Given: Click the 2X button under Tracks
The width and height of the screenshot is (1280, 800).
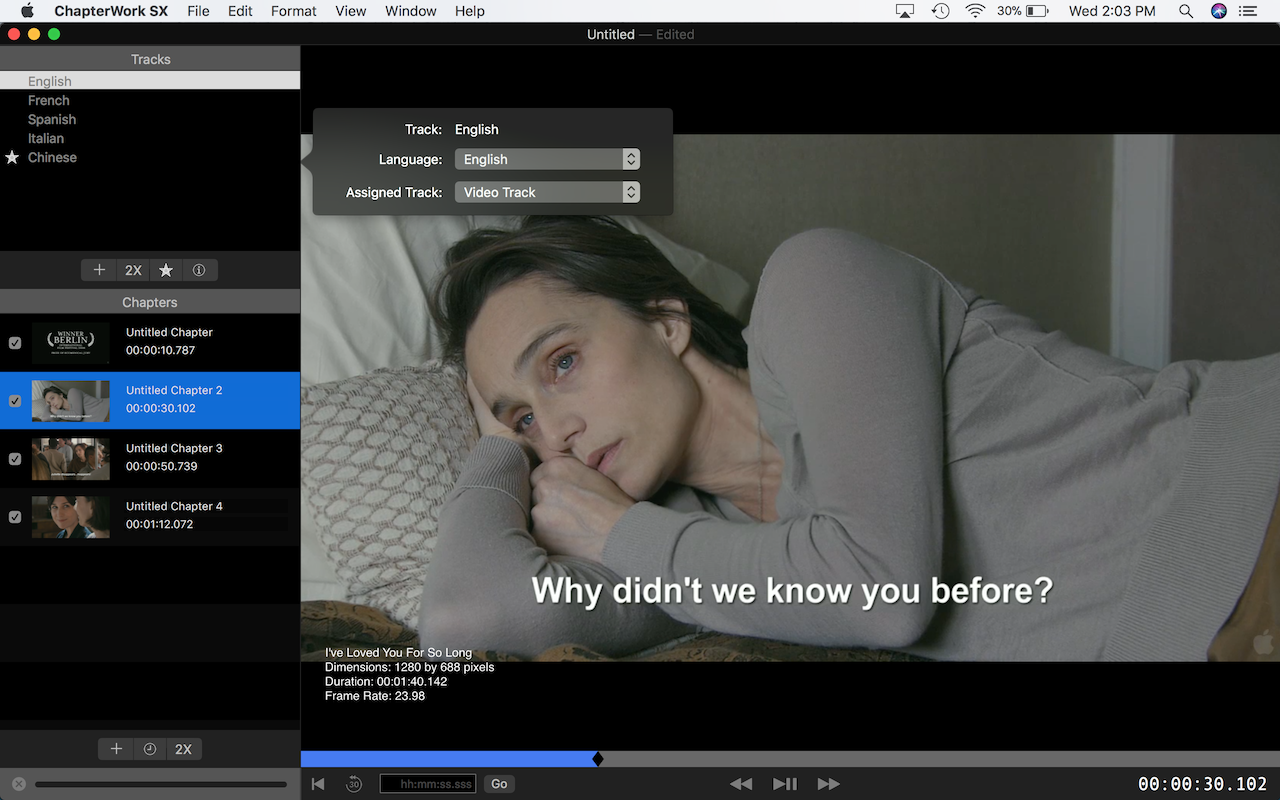Looking at the screenshot, I should (x=133, y=270).
